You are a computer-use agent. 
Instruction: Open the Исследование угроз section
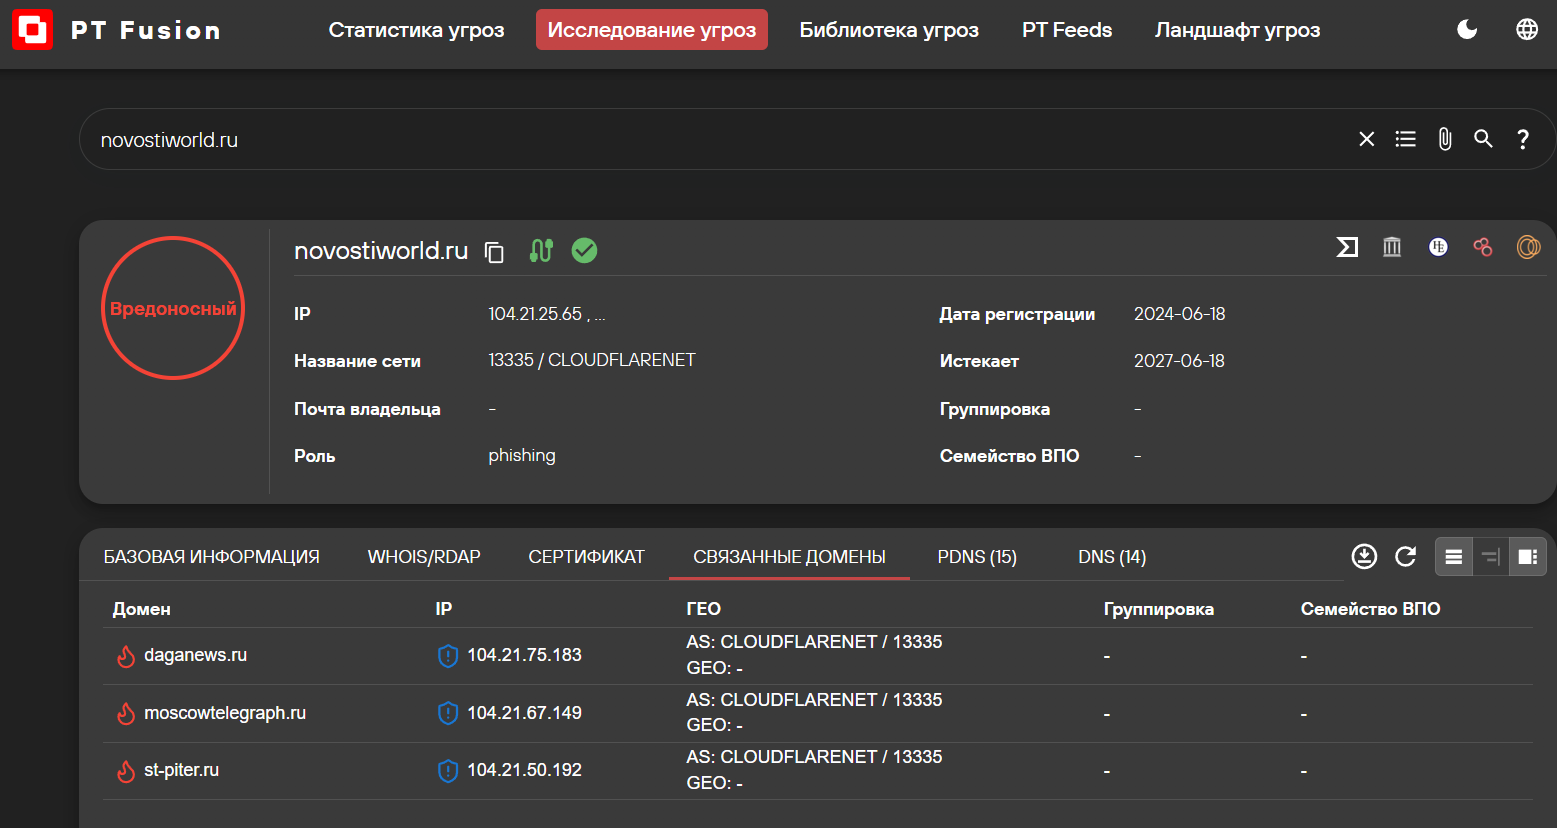[x=652, y=30]
